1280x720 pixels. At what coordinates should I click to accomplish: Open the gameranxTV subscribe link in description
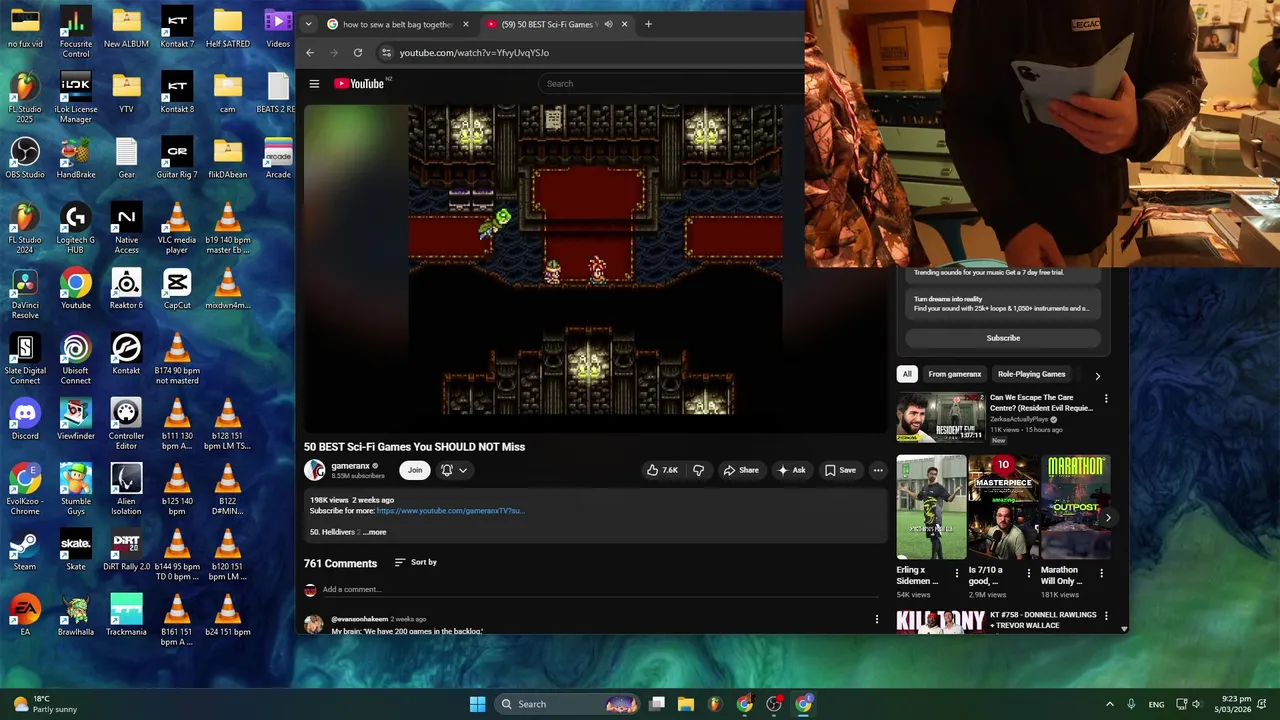pyautogui.click(x=450, y=511)
